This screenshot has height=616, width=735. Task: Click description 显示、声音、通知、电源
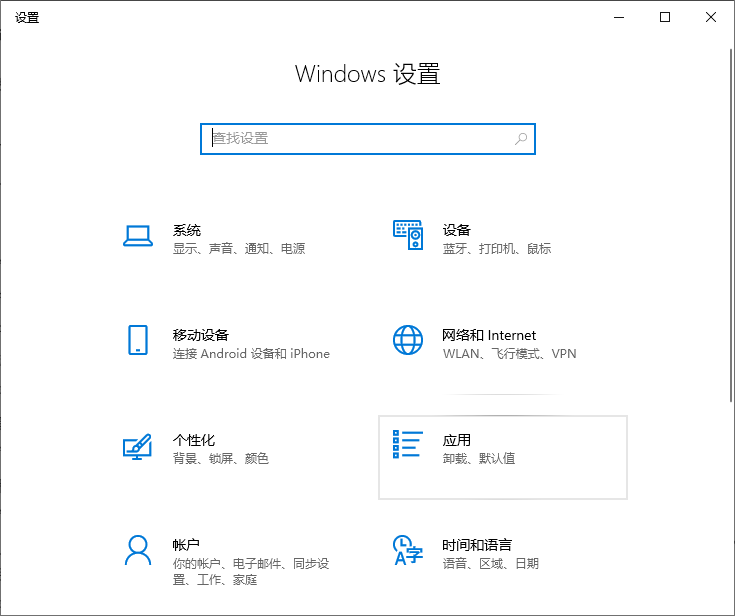click(239, 248)
